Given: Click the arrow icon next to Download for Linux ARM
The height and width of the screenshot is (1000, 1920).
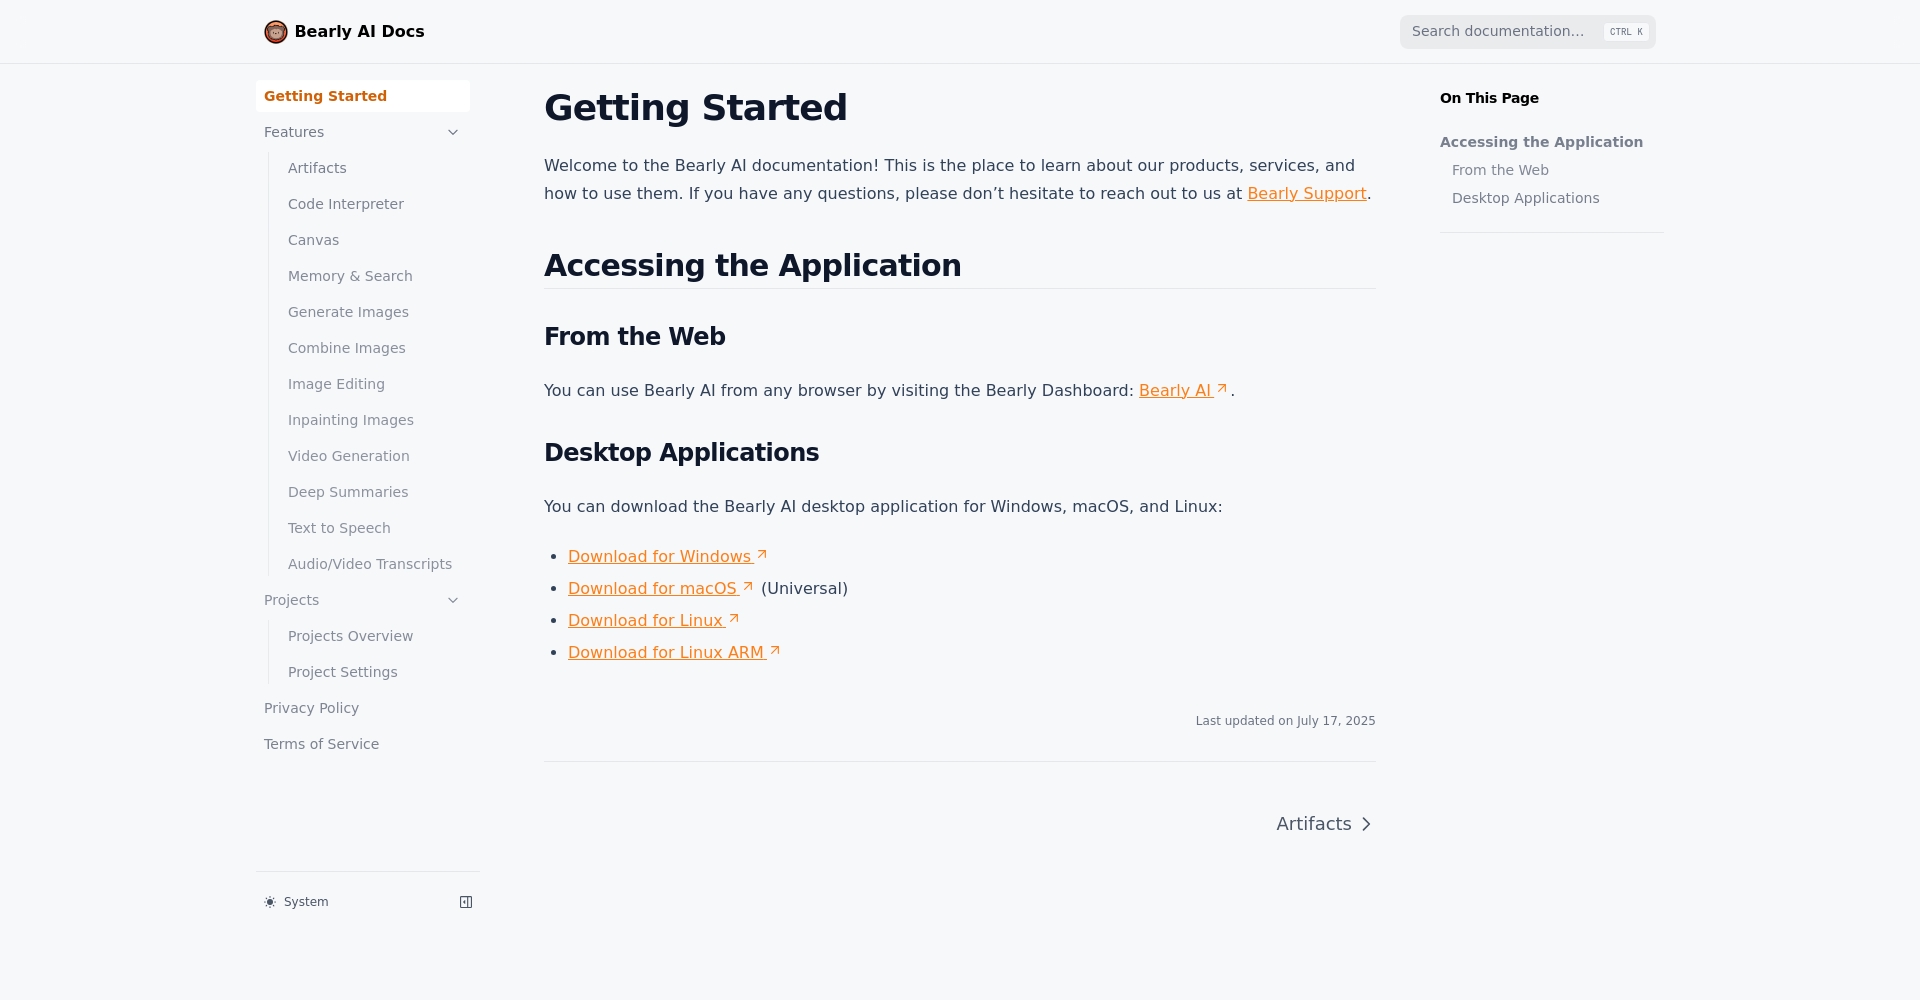Looking at the screenshot, I should (774, 651).
